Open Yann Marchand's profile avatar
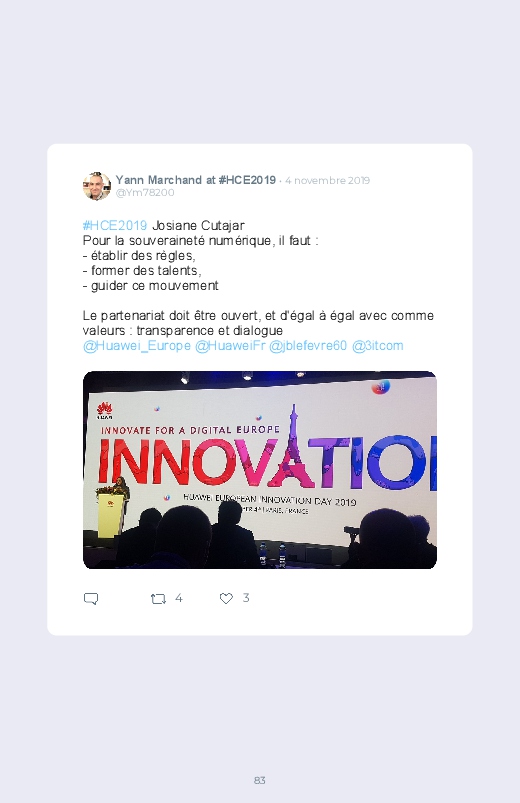Image resolution: width=520 pixels, height=803 pixels. [x=97, y=186]
